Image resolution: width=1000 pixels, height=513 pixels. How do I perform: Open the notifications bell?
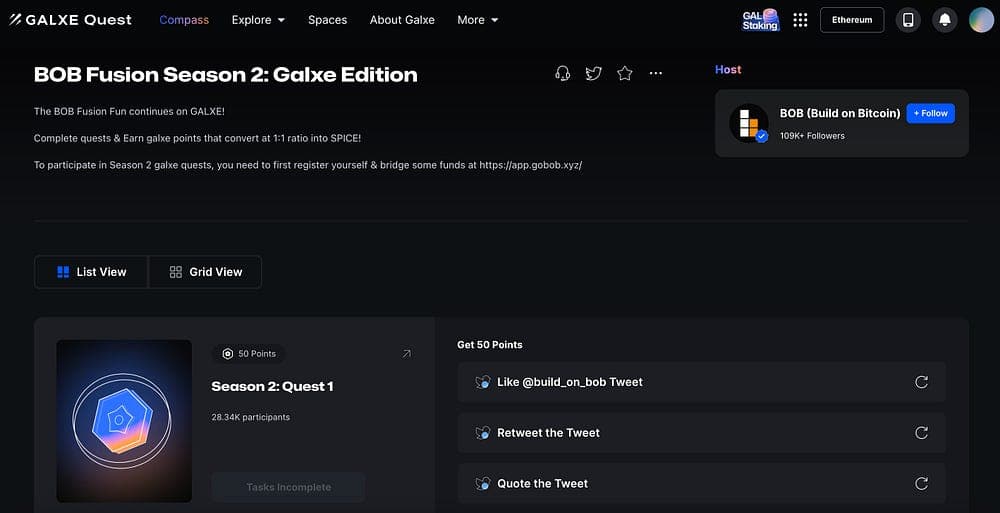click(945, 20)
